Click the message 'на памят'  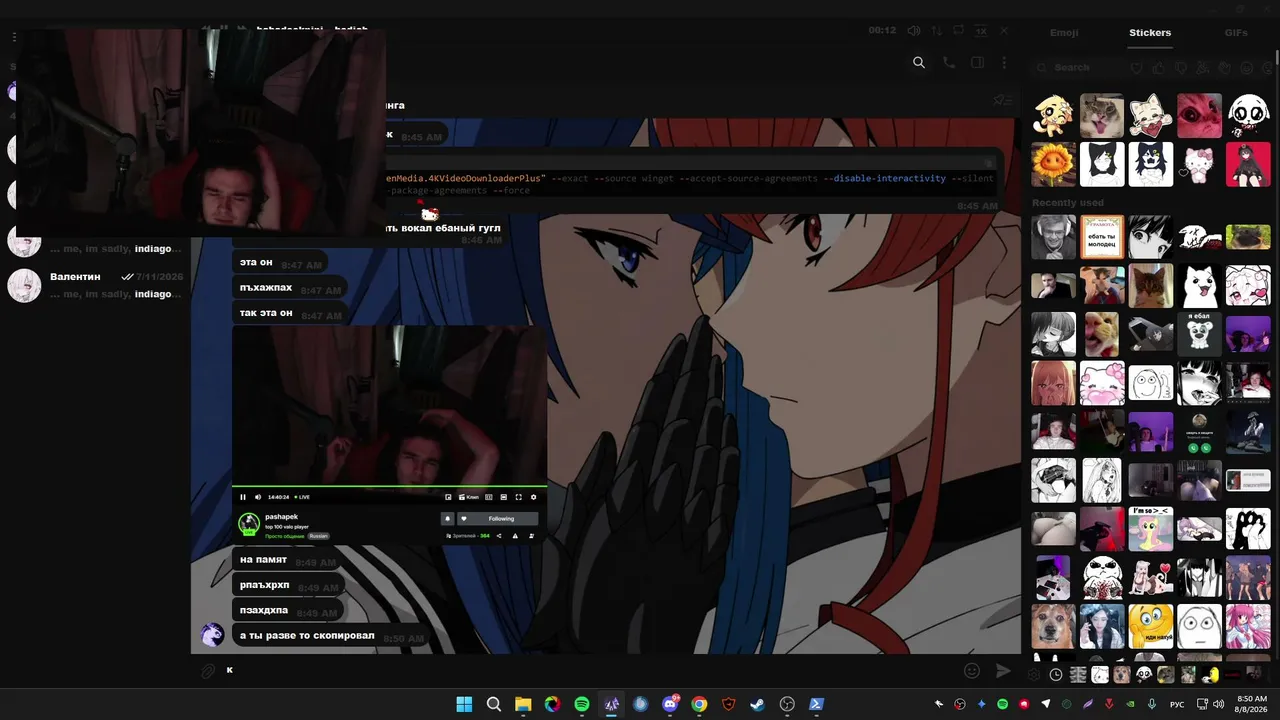click(288, 560)
